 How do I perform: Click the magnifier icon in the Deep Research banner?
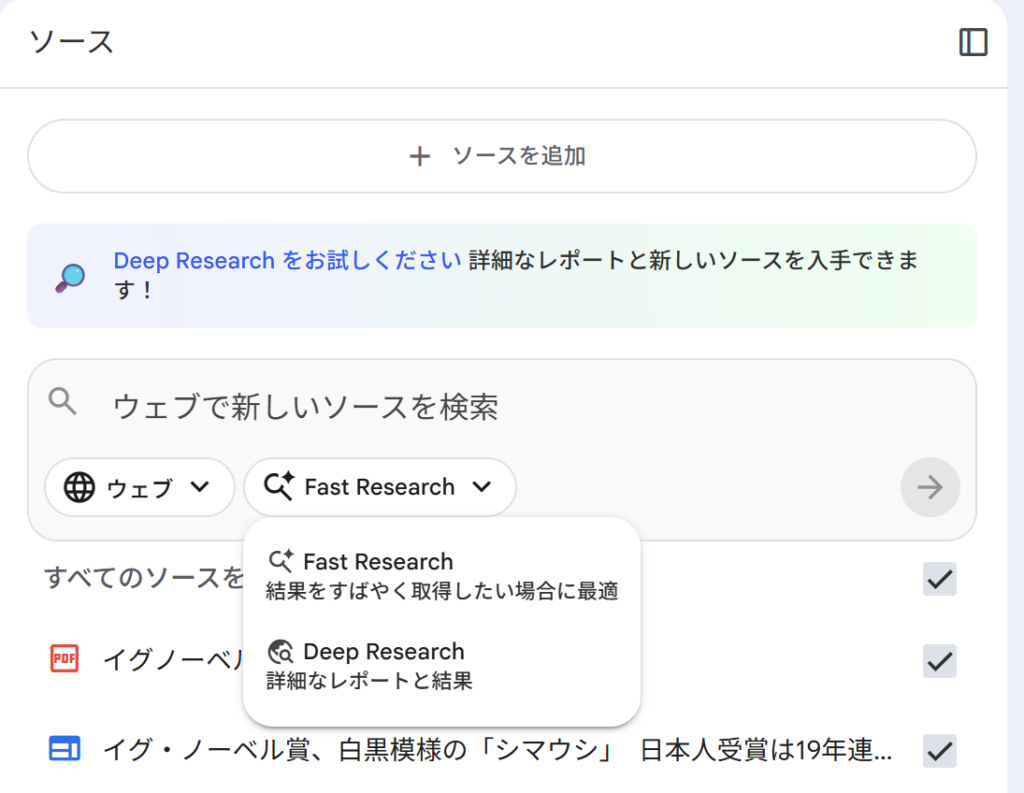[x=70, y=277]
